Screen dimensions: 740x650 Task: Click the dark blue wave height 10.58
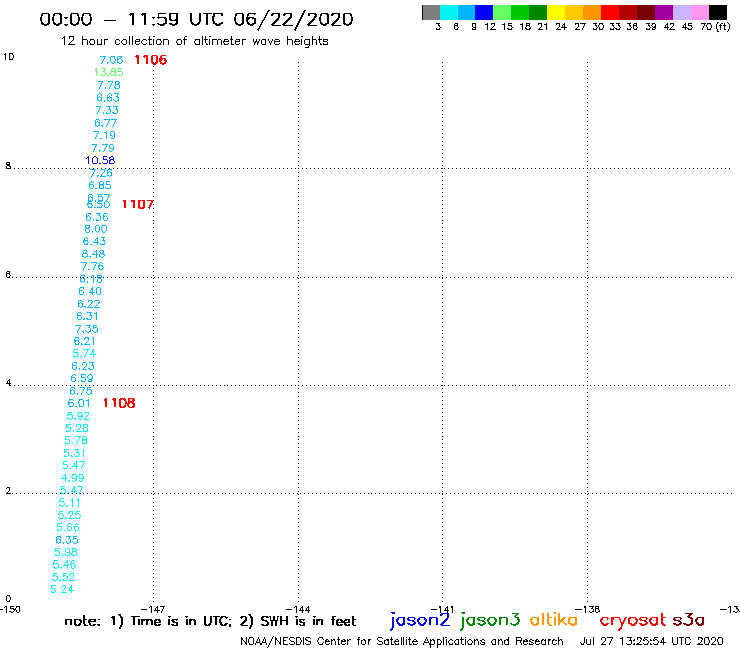point(100,160)
